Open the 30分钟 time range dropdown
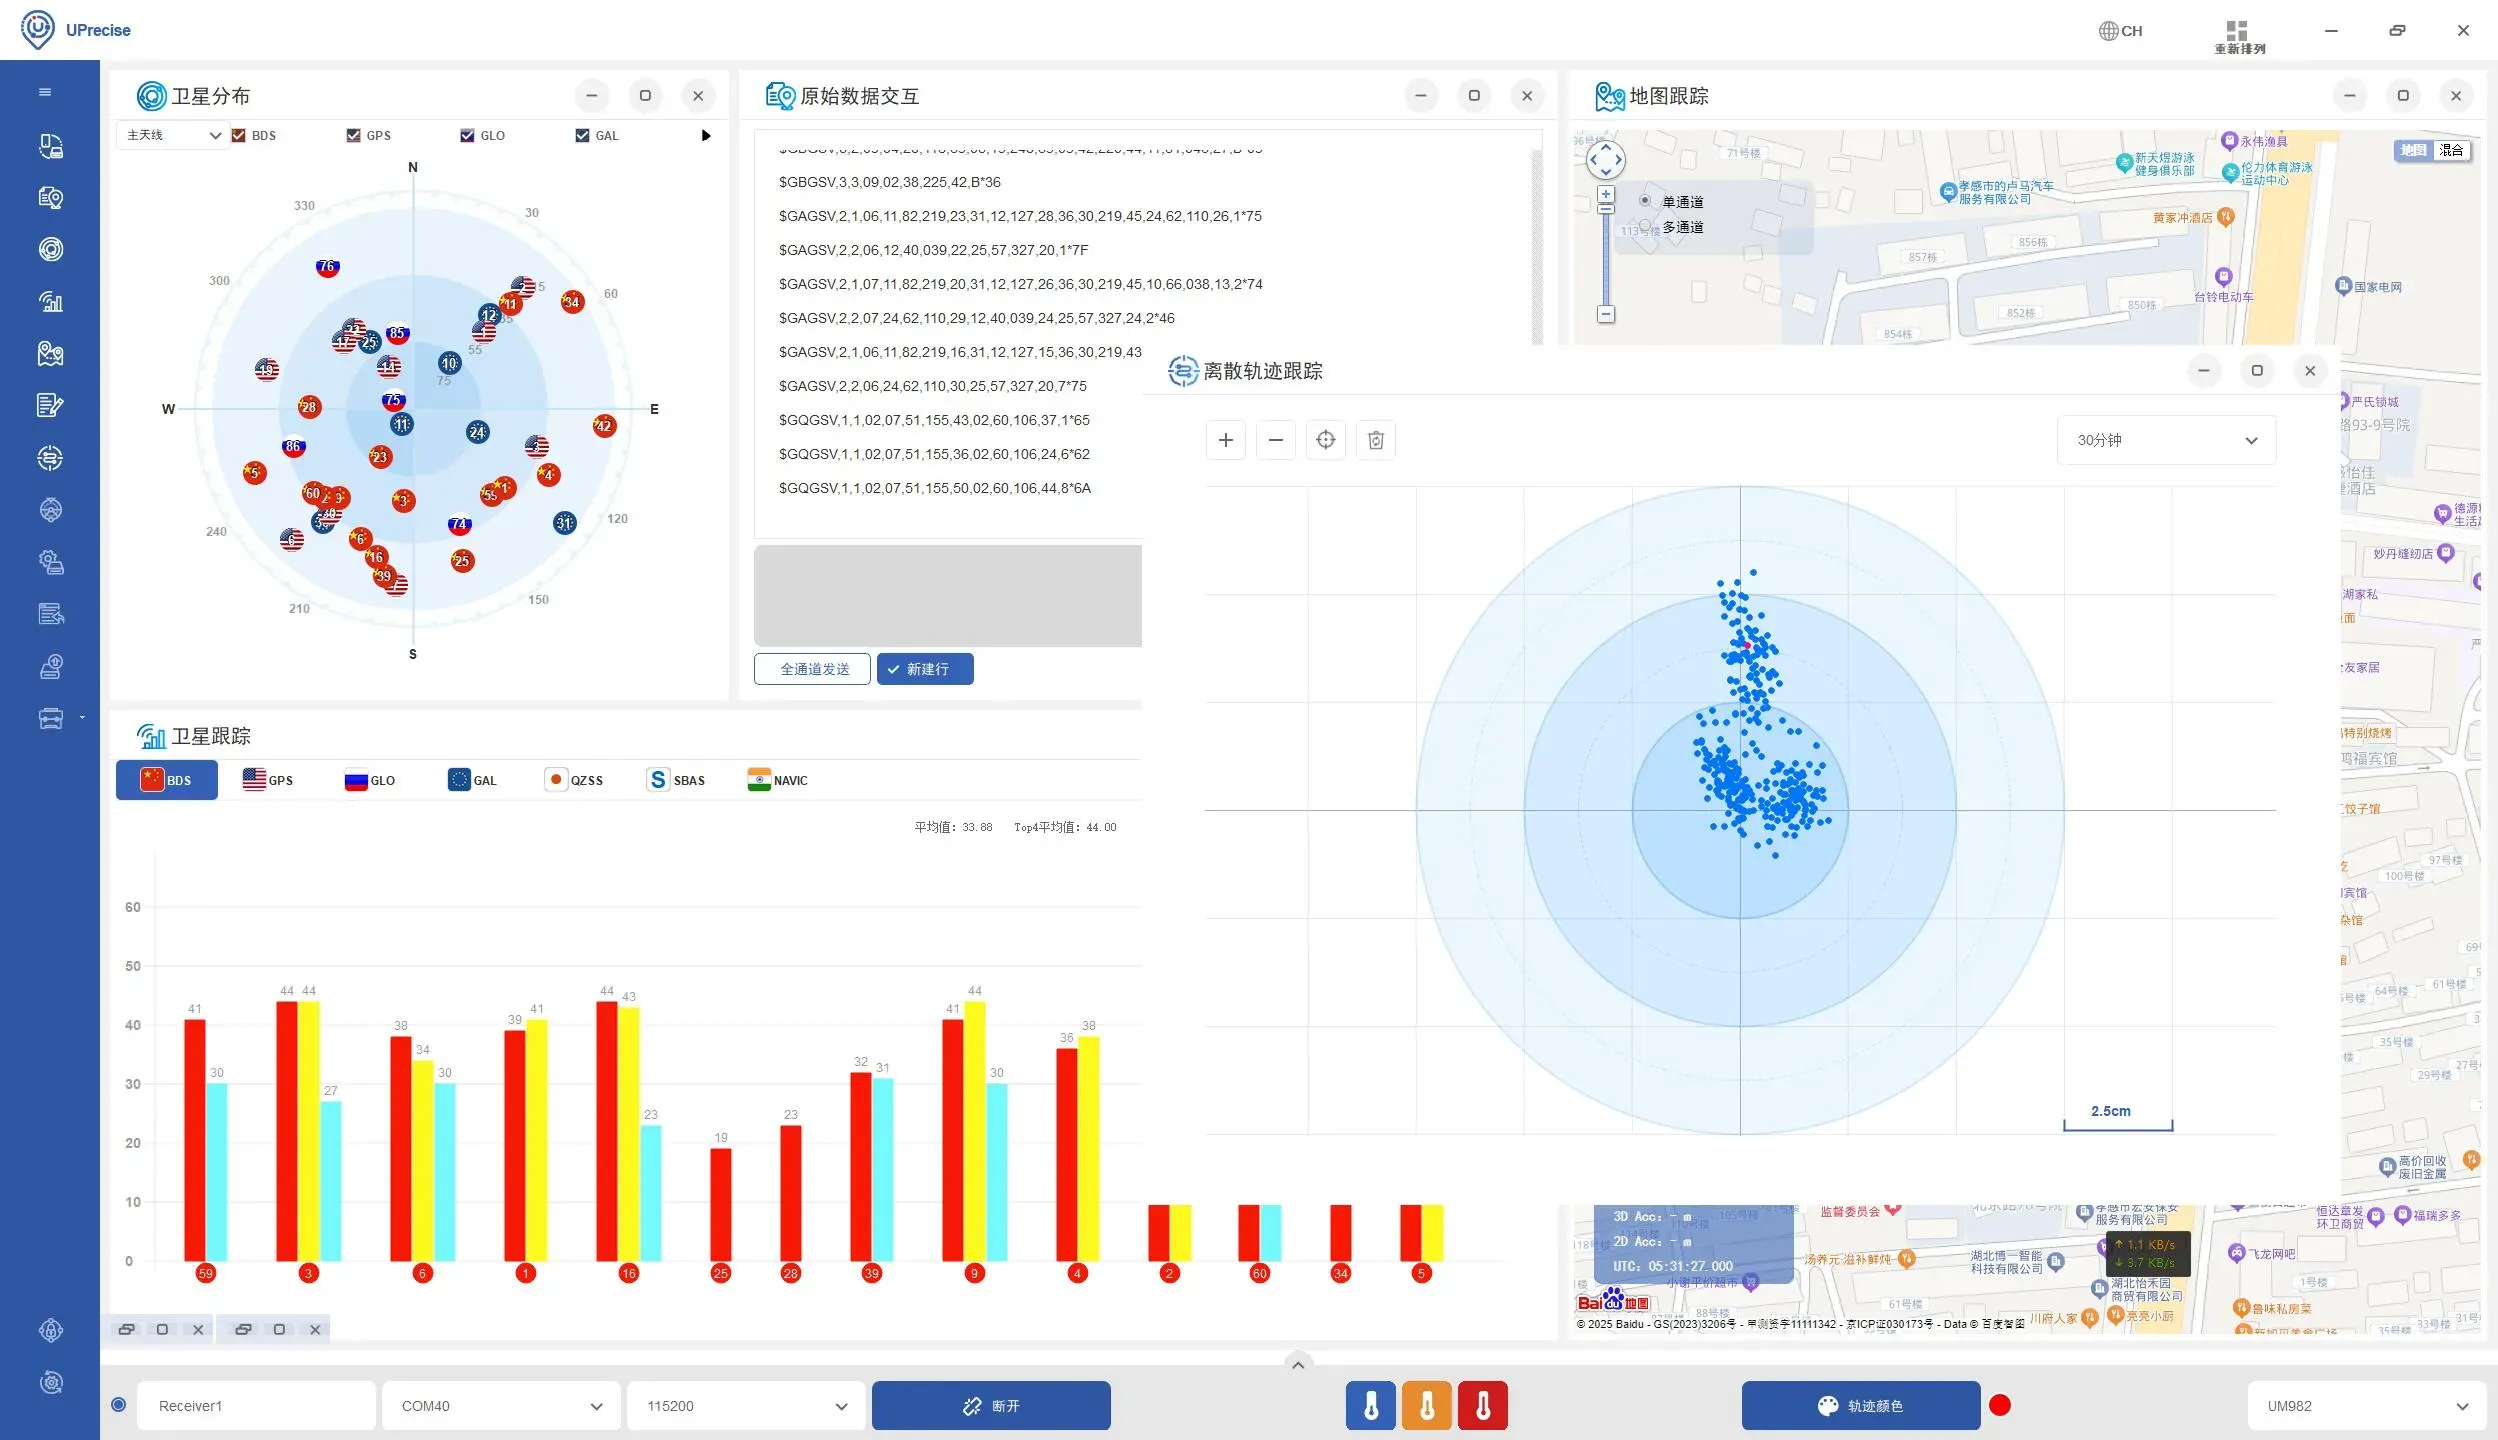Viewport: 2498px width, 1440px height. click(x=2166, y=440)
